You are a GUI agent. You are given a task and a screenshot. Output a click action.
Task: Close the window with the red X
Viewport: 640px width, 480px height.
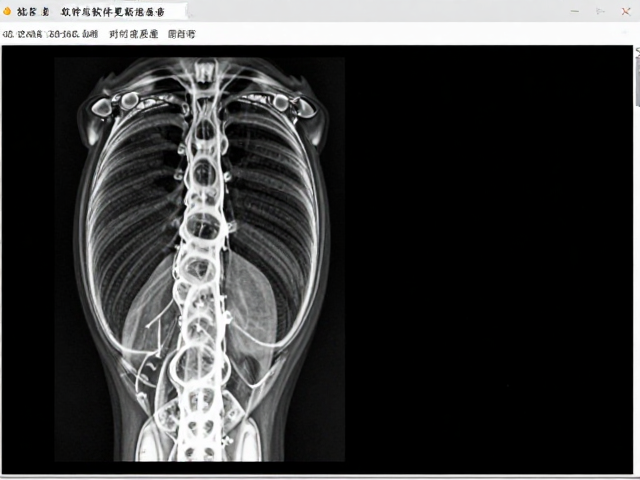pos(626,11)
